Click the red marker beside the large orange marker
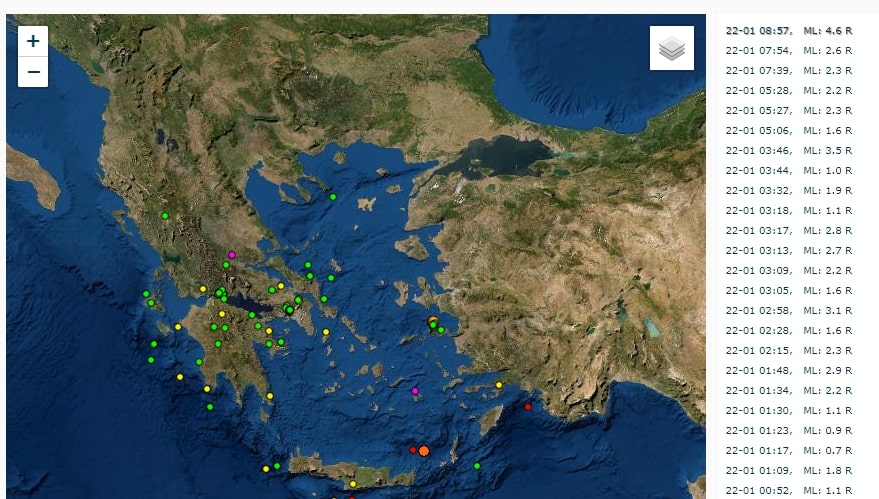This screenshot has width=879, height=499. click(x=413, y=450)
